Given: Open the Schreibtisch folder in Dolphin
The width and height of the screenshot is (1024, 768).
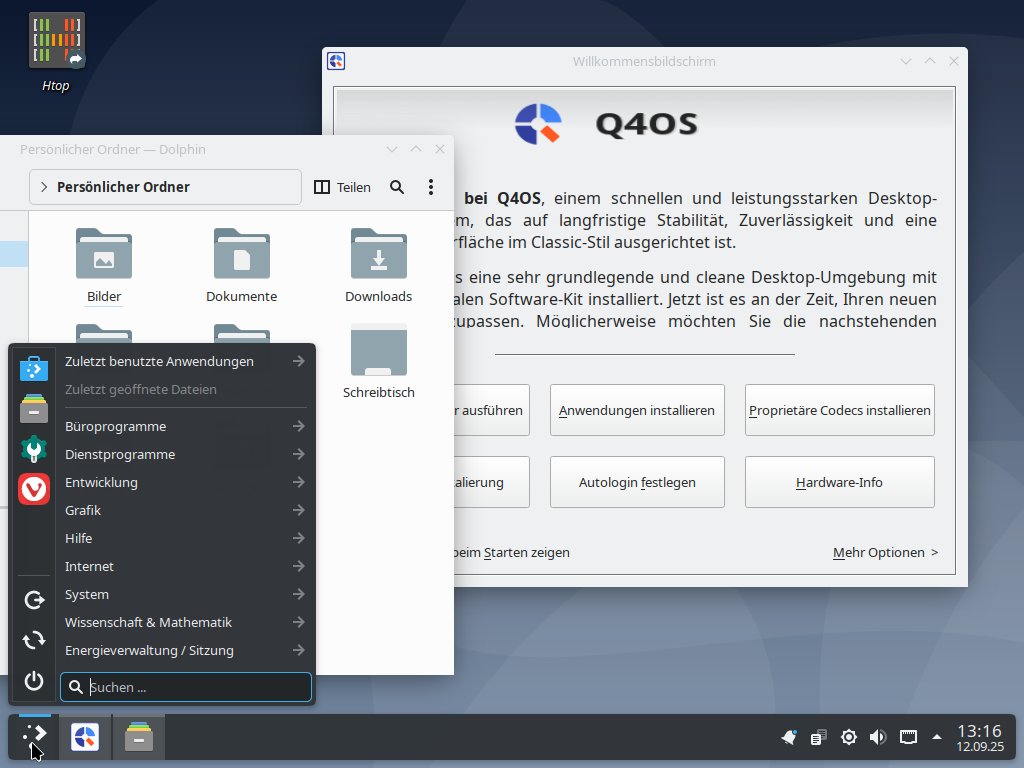Looking at the screenshot, I should click(x=379, y=362).
